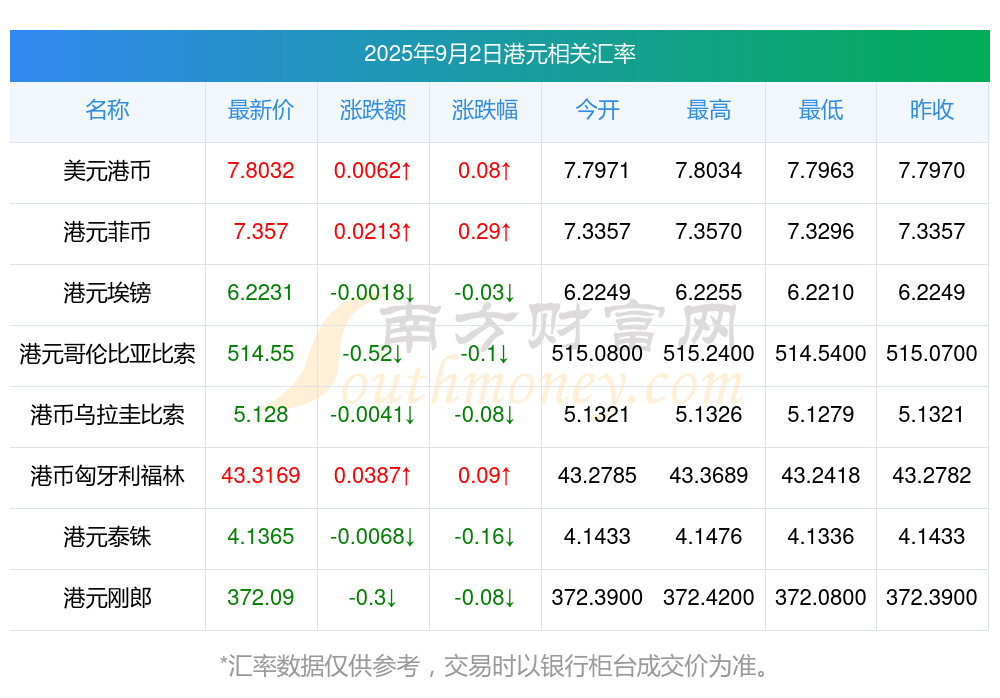Click the low value 7.3296
Screen dimensions: 1000x698
click(x=821, y=232)
